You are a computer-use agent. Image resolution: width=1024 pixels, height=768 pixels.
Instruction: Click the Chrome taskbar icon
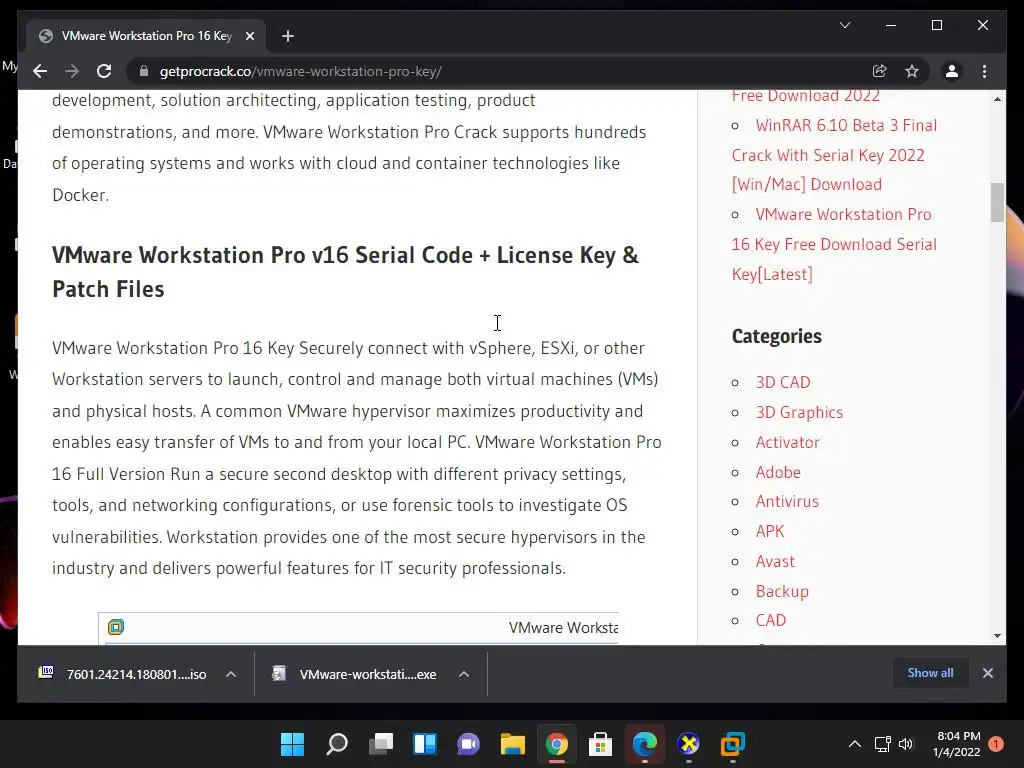point(556,744)
